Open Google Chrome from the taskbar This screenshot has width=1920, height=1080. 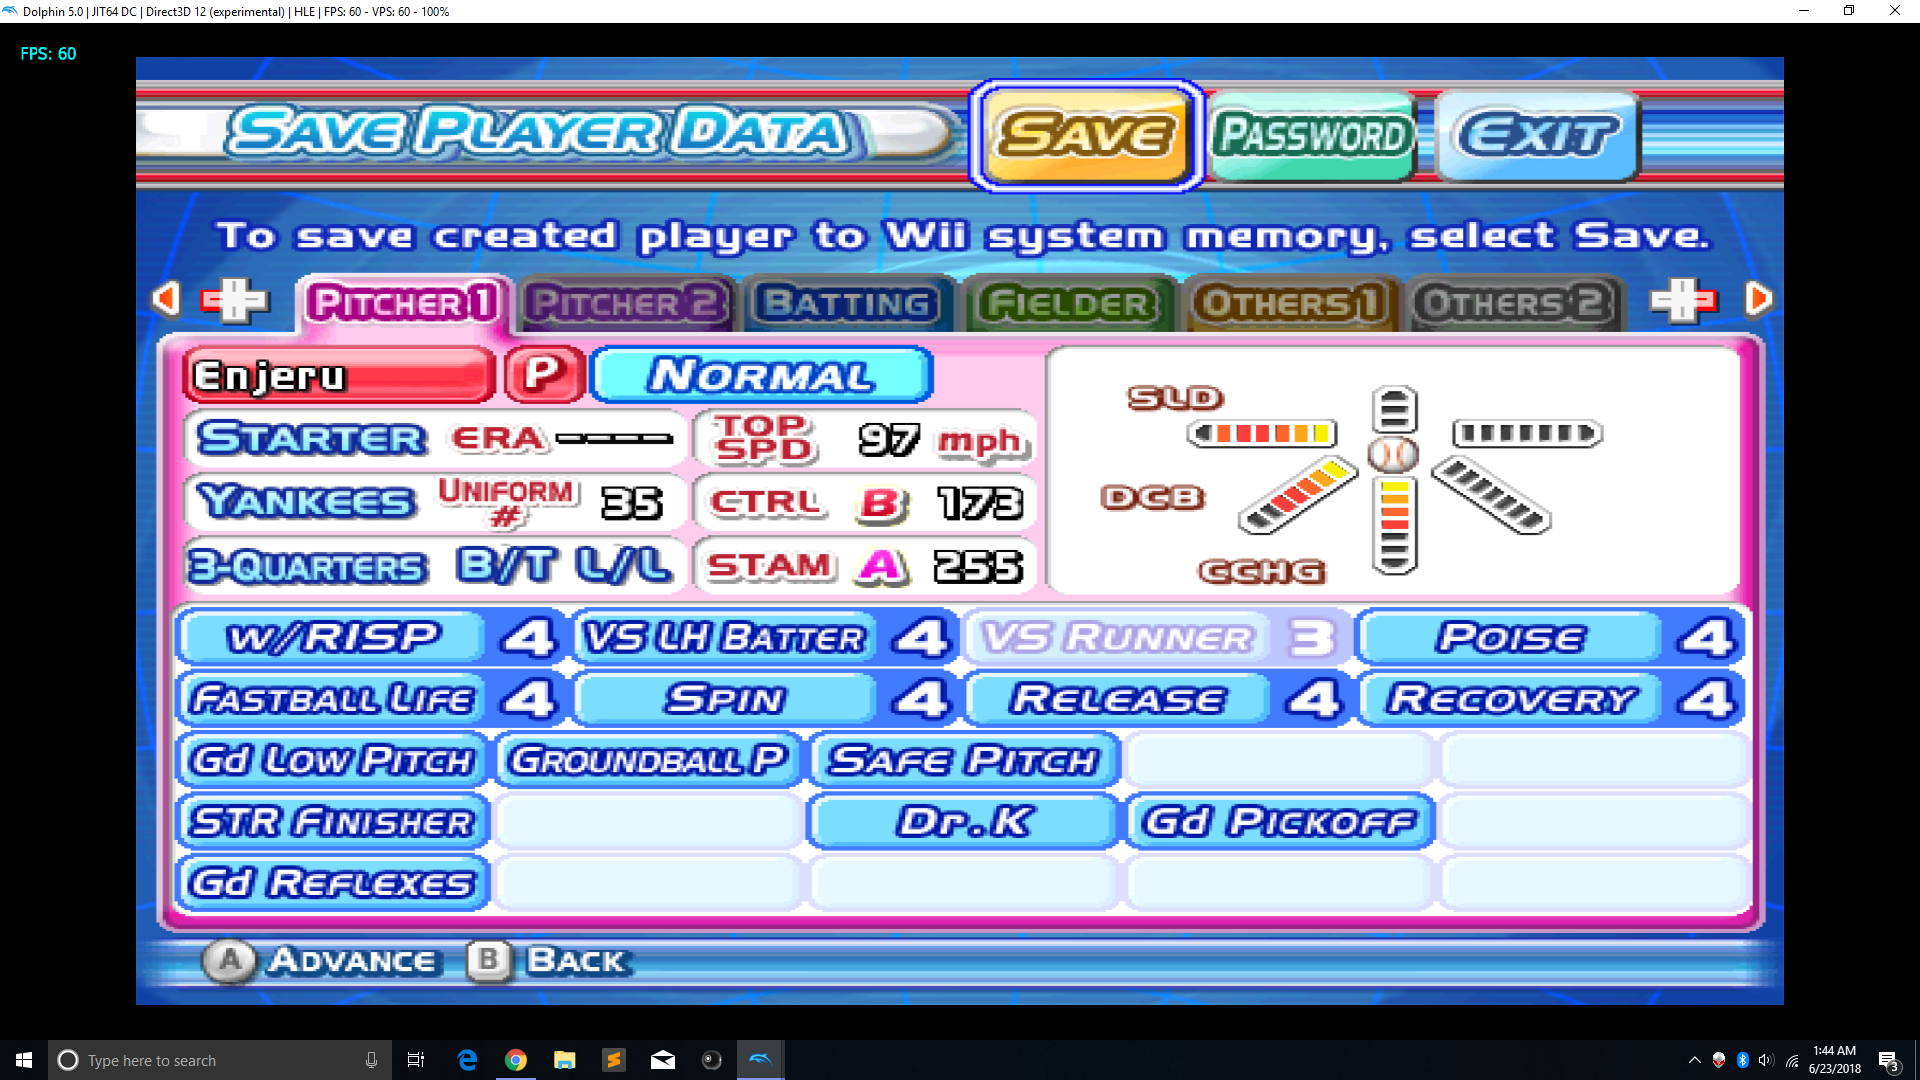(516, 1060)
